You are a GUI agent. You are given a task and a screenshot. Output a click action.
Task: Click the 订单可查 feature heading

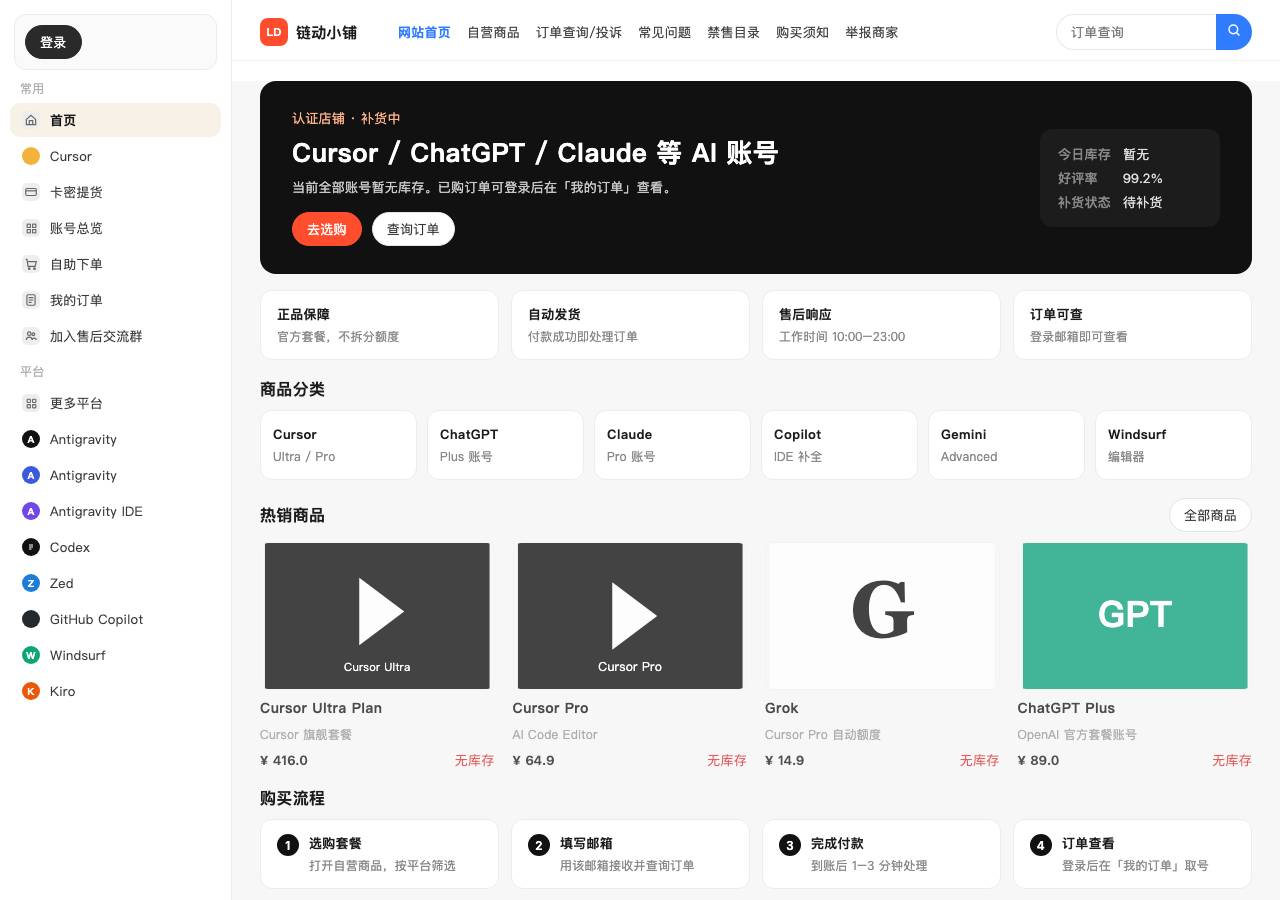(x=1056, y=314)
